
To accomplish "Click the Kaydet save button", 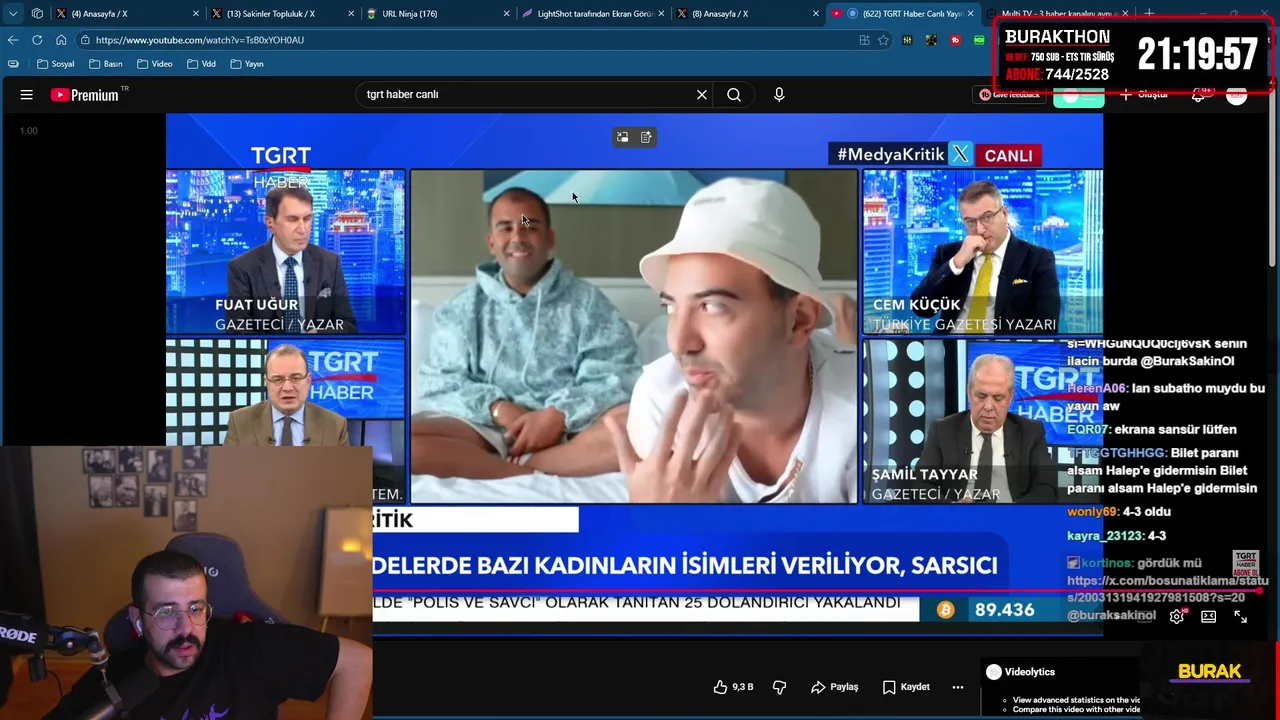I will 906,687.
